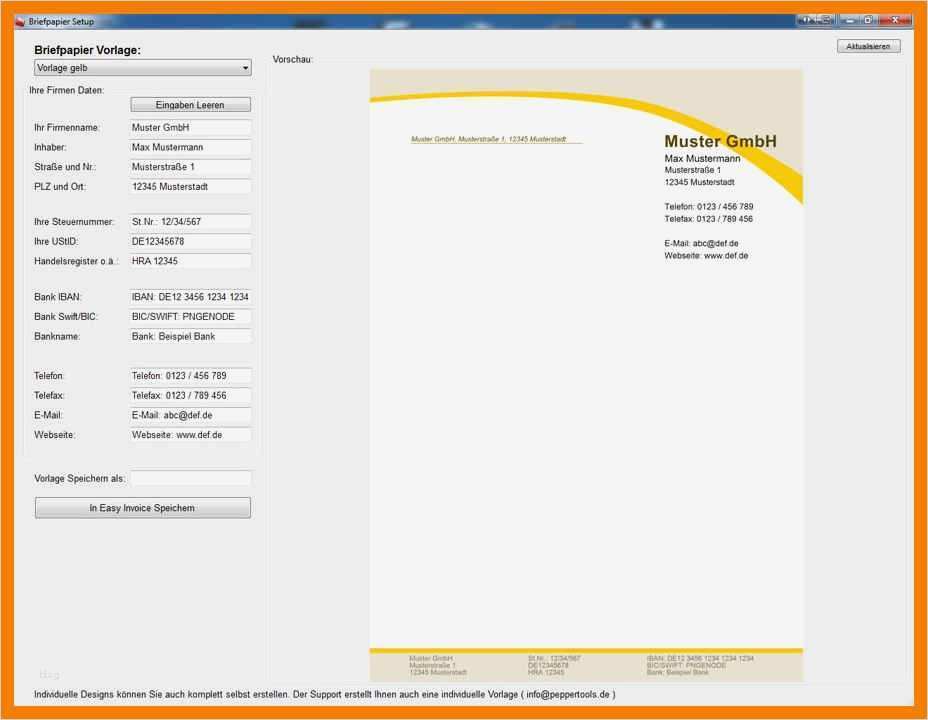Select the Inhaber field with Max Mustermann
The width and height of the screenshot is (928, 720).
tap(190, 147)
